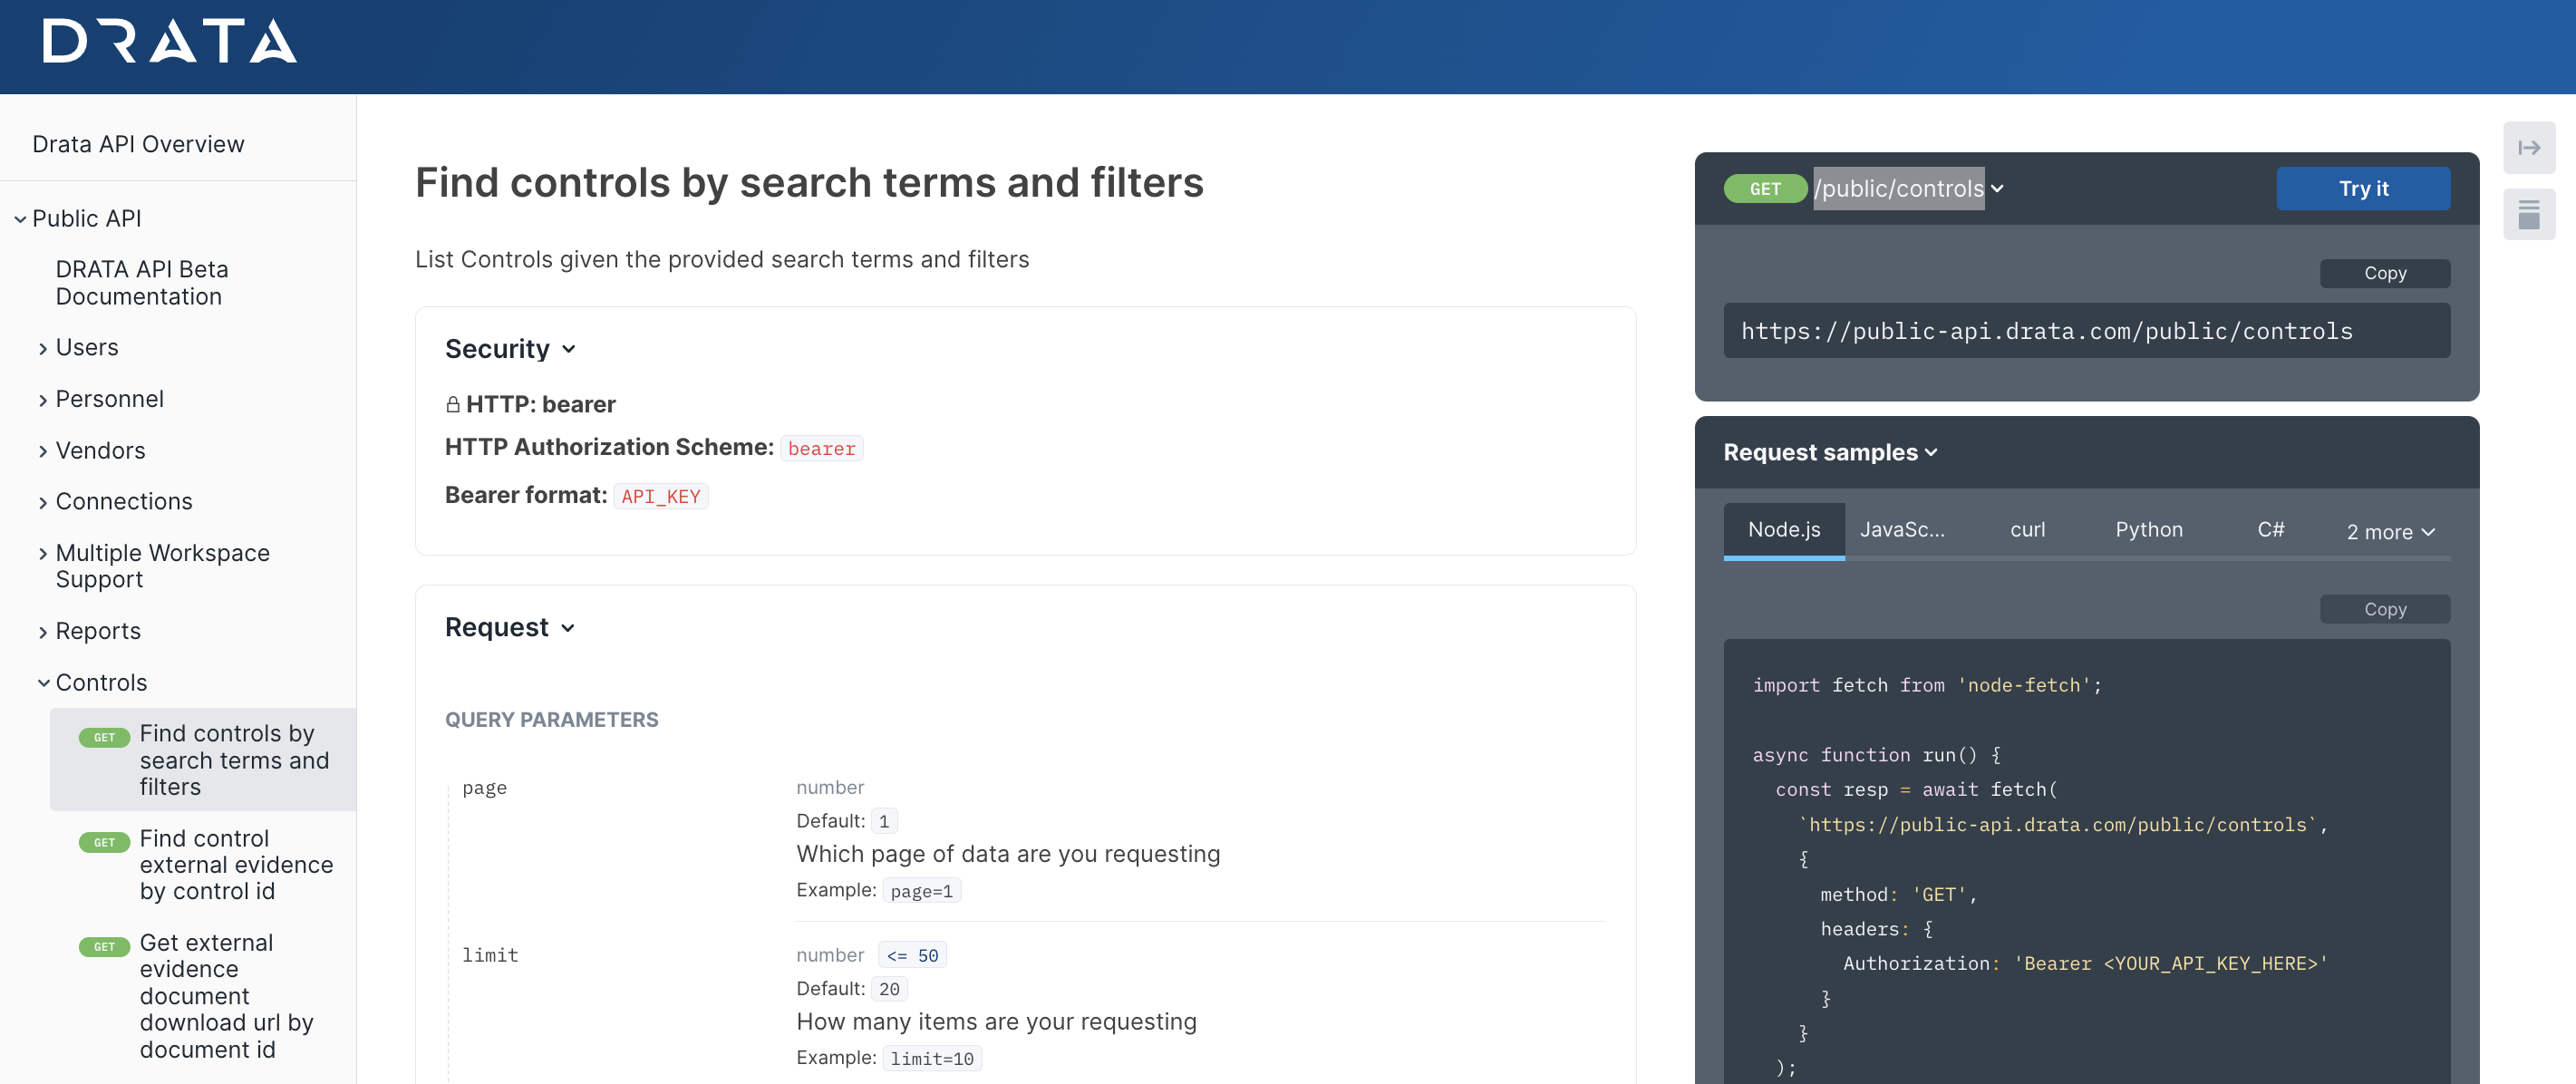Click the GET badge for Find control external evidence
Viewport: 2576px width, 1084px height.
[104, 842]
